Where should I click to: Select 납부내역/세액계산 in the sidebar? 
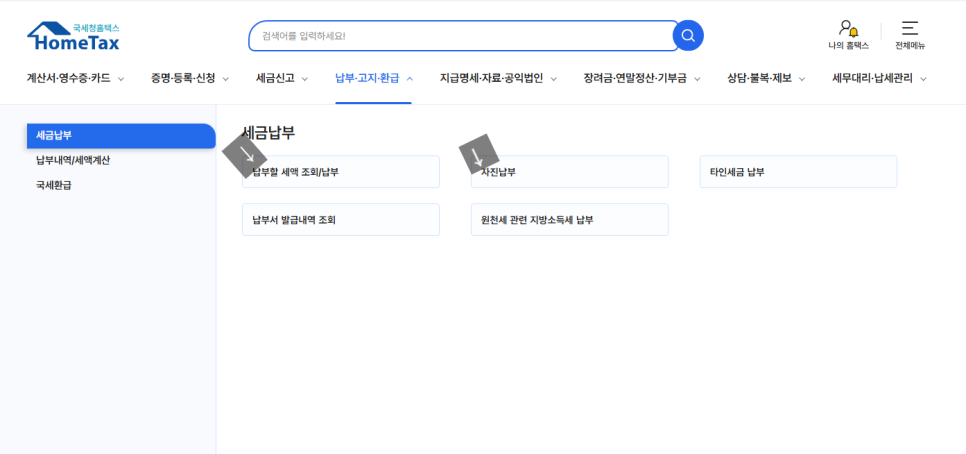pos(73,160)
